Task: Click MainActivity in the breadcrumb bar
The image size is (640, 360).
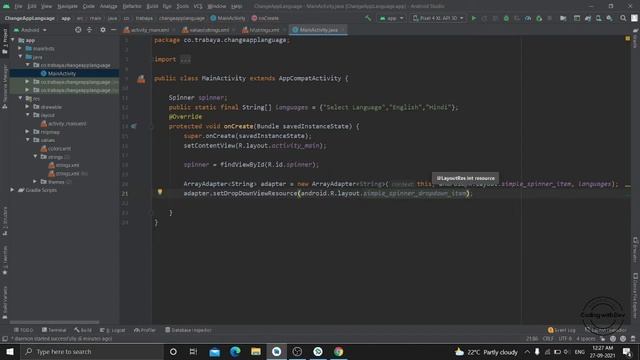Action: (228, 18)
